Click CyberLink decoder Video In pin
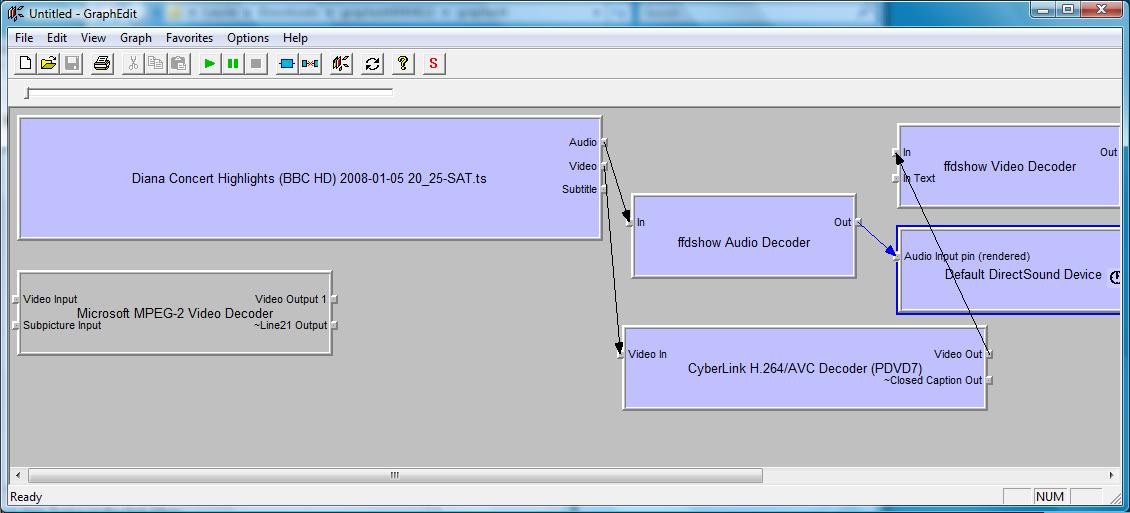Image resolution: width=1130 pixels, height=513 pixels. click(x=620, y=354)
